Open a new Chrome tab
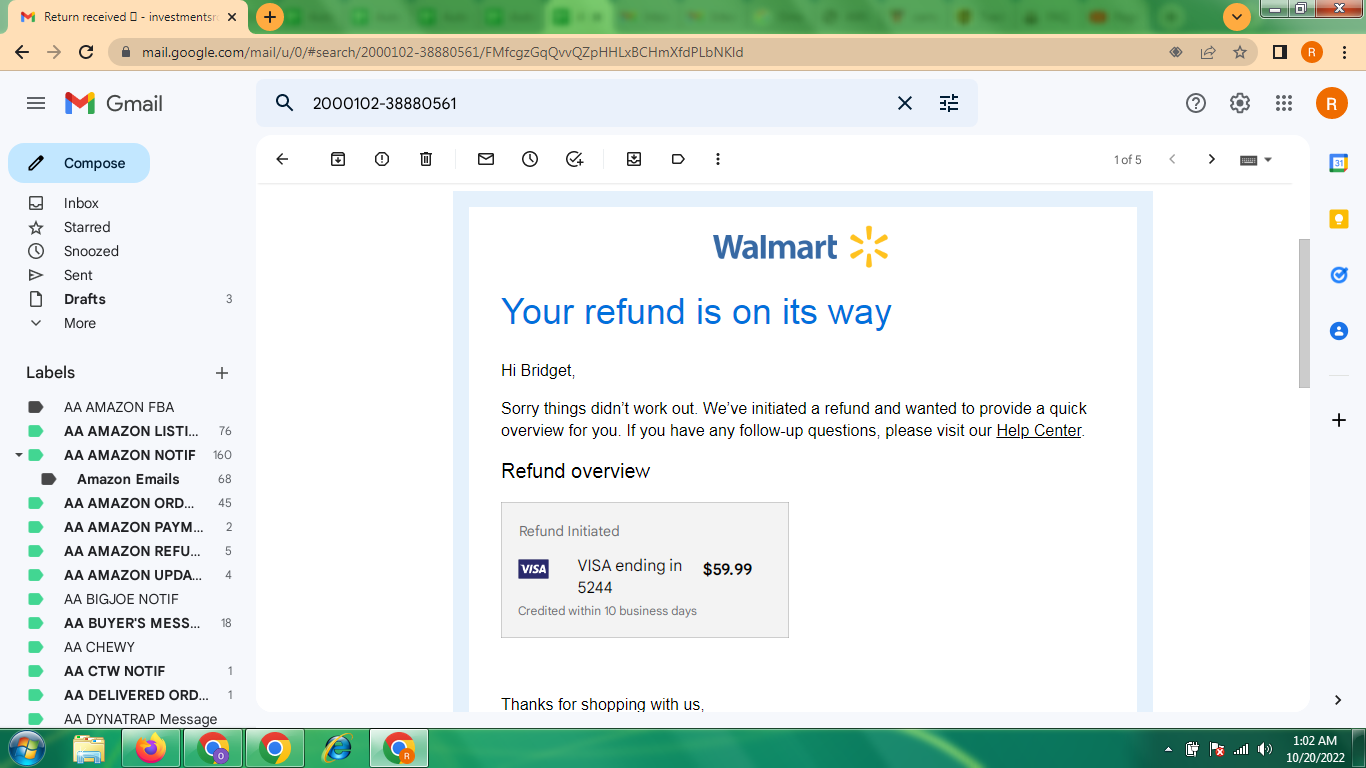 [x=270, y=17]
